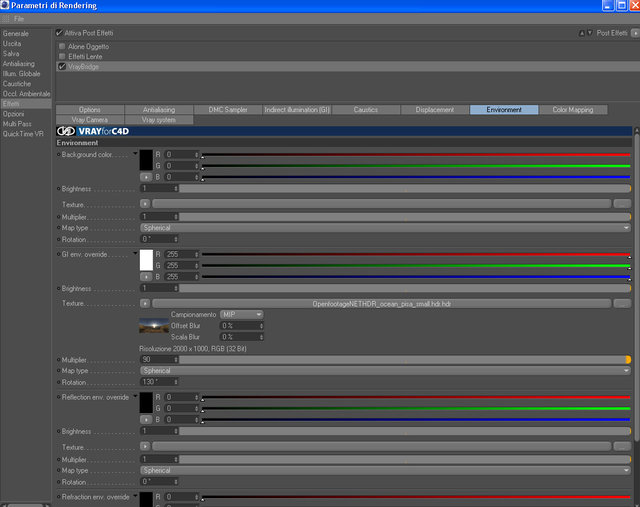Switch to the Vray system tab
The height and width of the screenshot is (507, 640).
[x=159, y=120]
